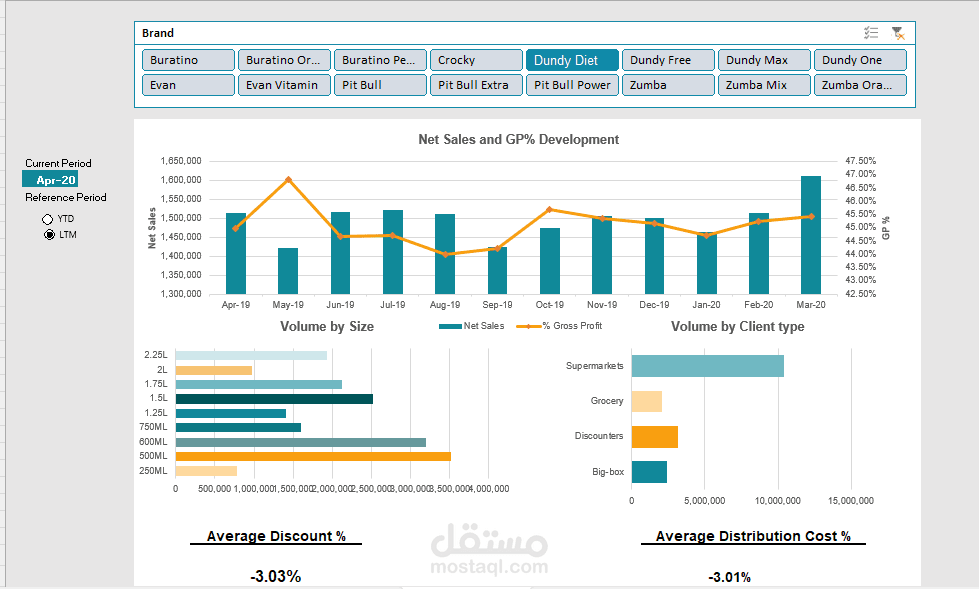The width and height of the screenshot is (979, 589).
Task: Click the 2L volume bar
Action: 214,370
